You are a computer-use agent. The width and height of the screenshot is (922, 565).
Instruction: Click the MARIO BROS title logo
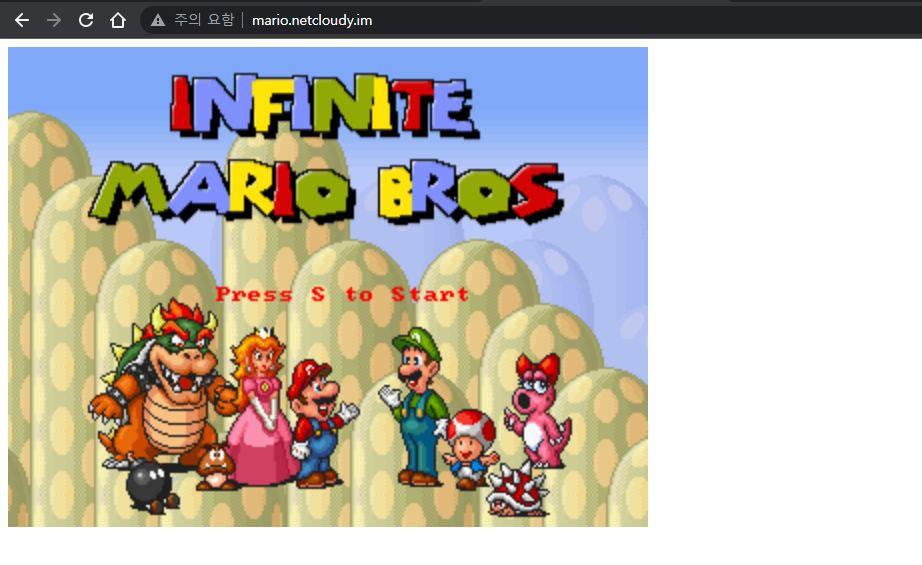coord(326,192)
